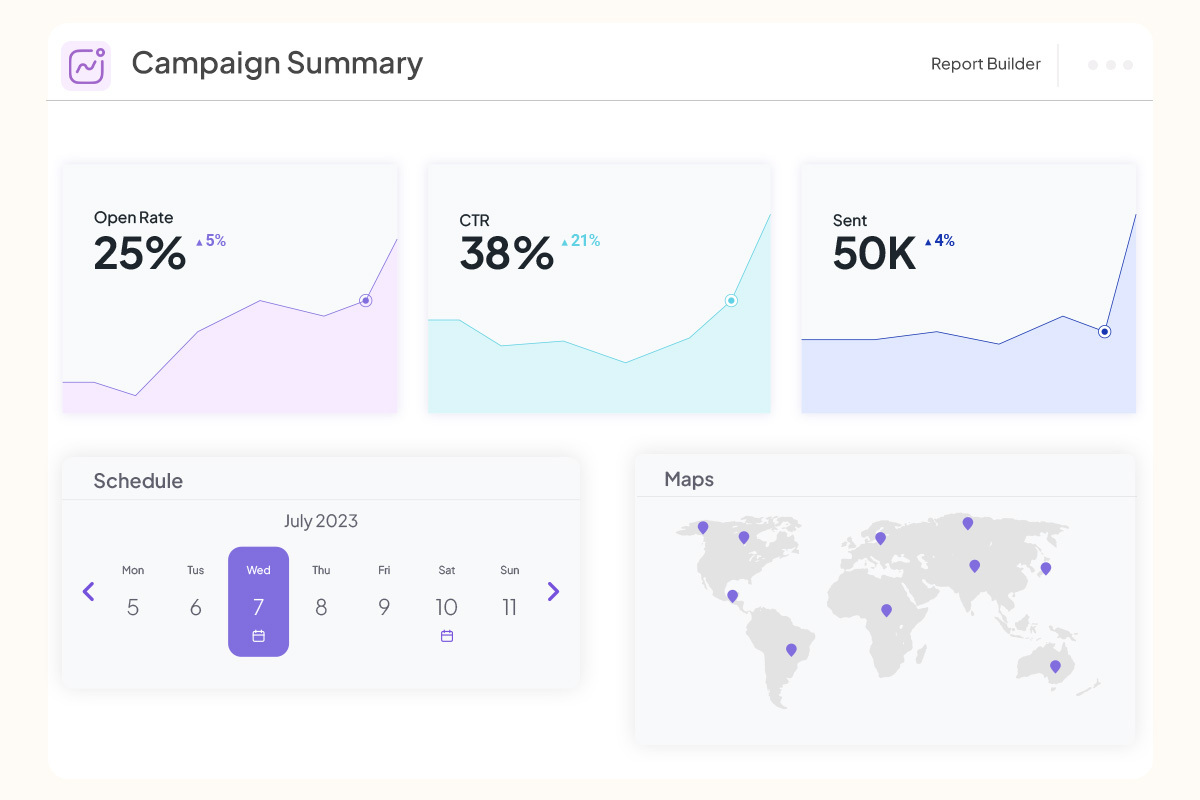
Task: Click the Sent chart data point marker
Action: click(x=1104, y=331)
